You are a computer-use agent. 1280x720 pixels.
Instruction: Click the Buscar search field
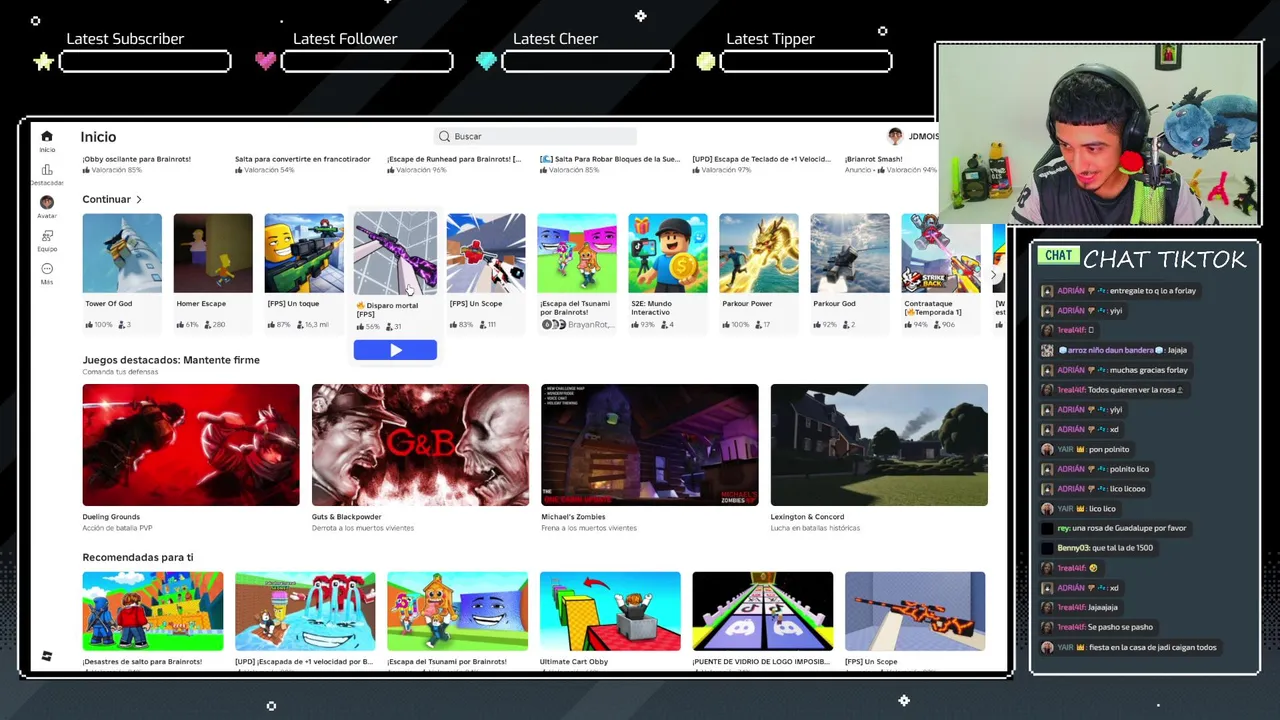click(536, 136)
